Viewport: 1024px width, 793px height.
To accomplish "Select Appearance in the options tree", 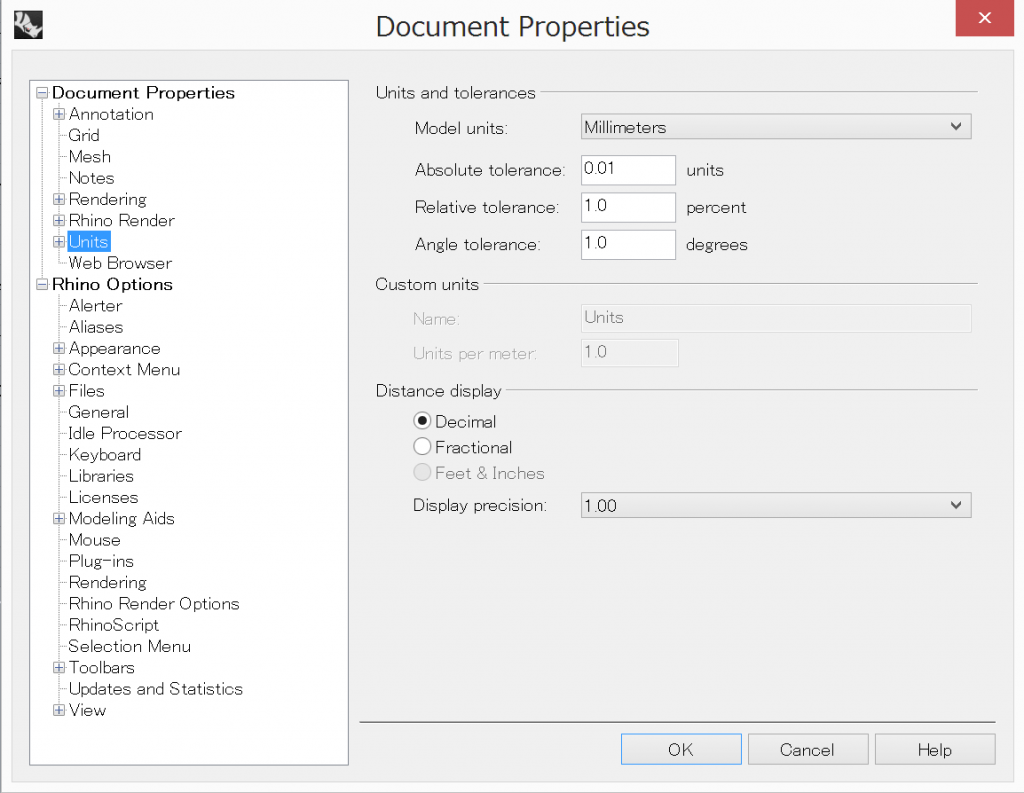I will 114,348.
